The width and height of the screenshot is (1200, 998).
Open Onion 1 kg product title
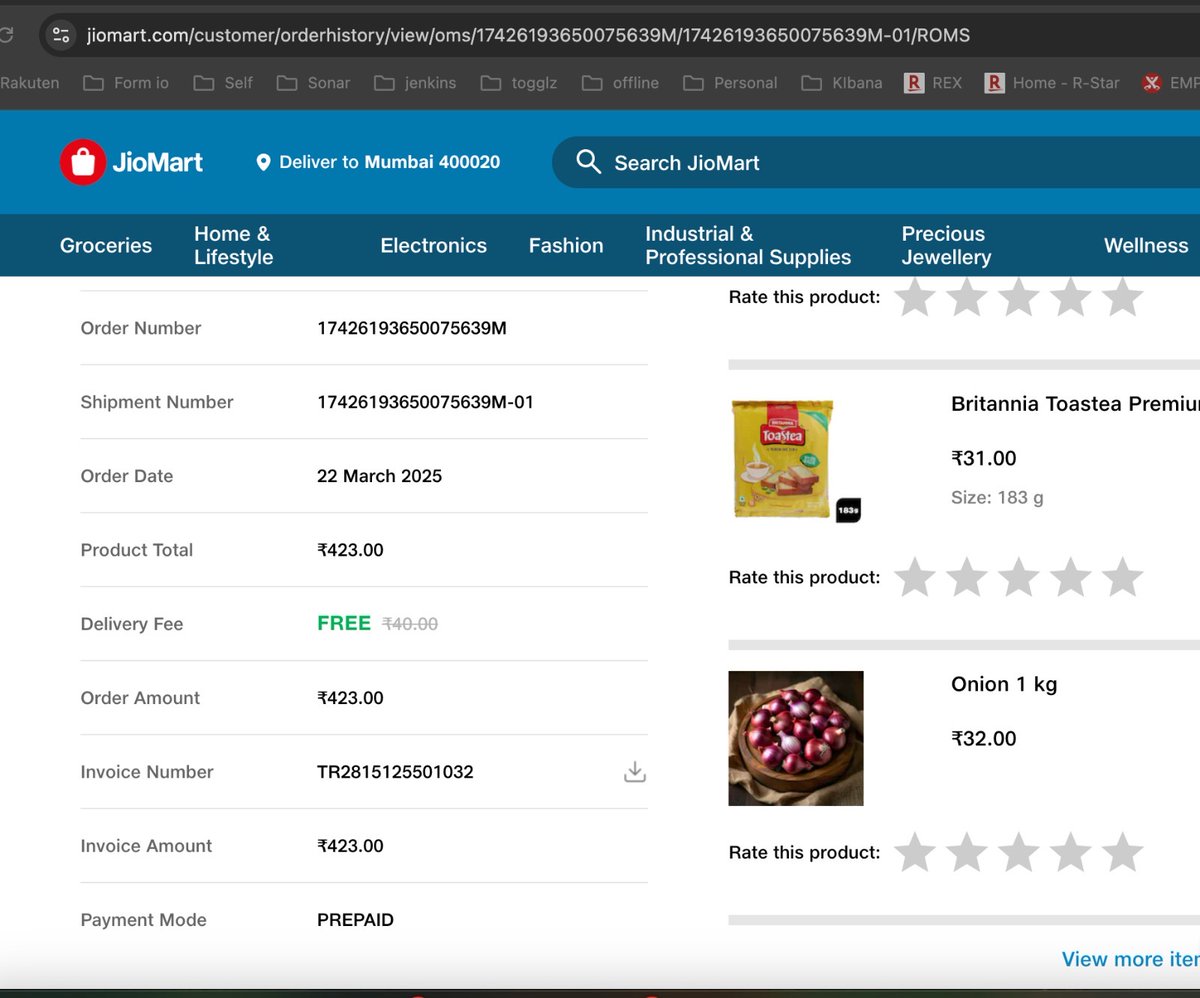[x=1004, y=684]
